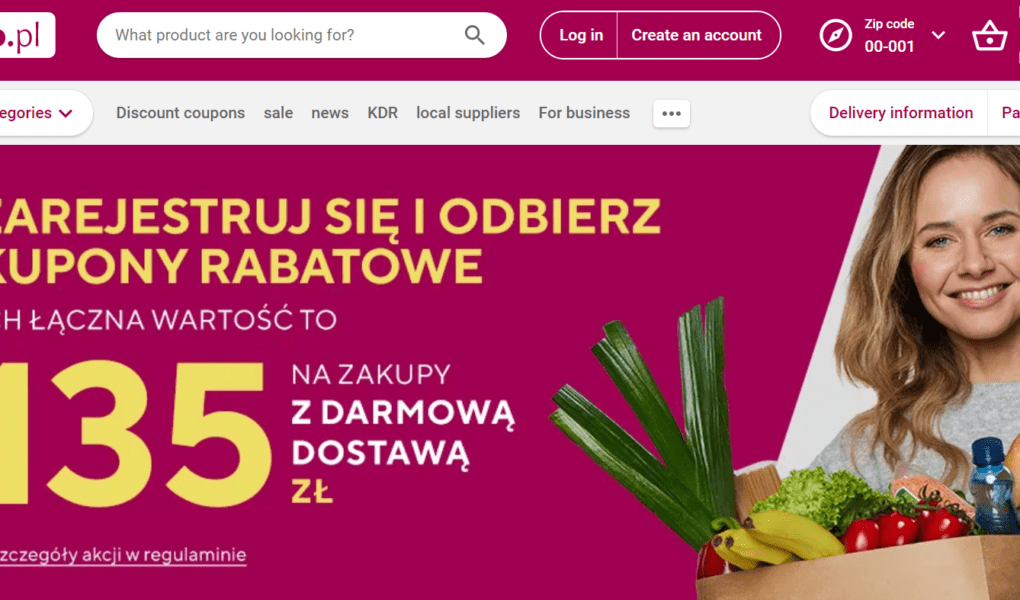Select the KDR menu item

coord(382,113)
